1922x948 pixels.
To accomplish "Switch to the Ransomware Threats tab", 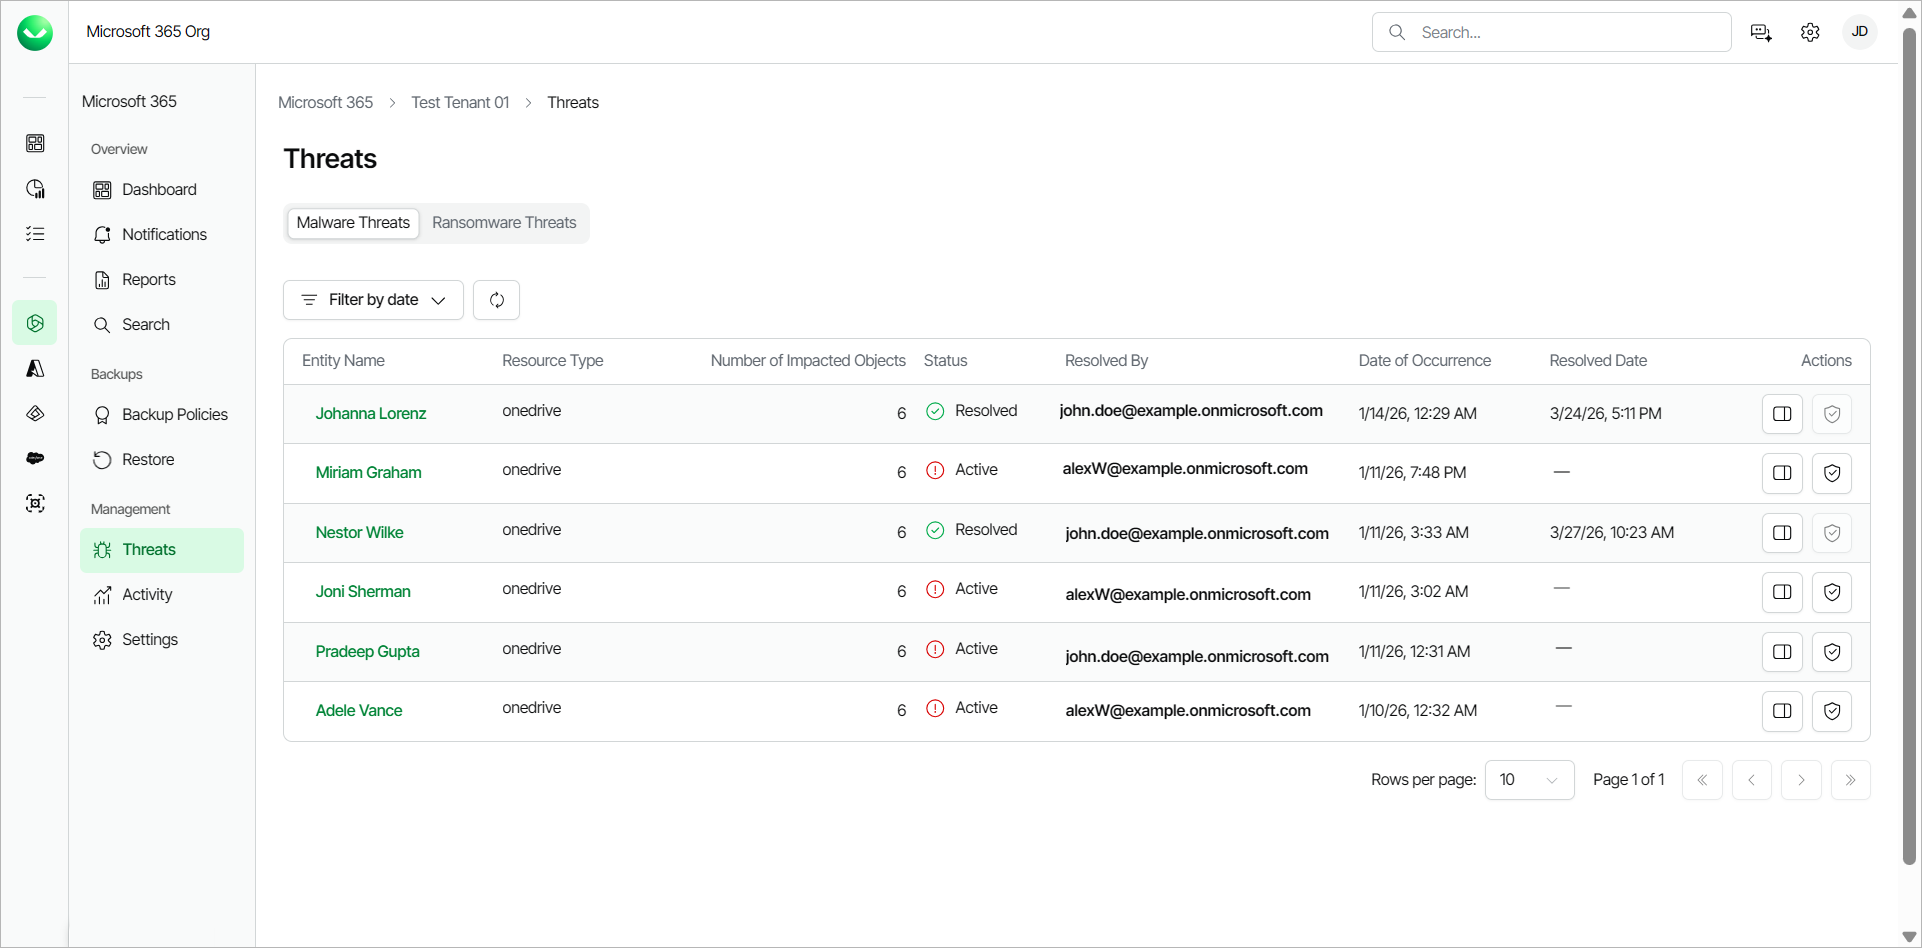I will pos(504,223).
